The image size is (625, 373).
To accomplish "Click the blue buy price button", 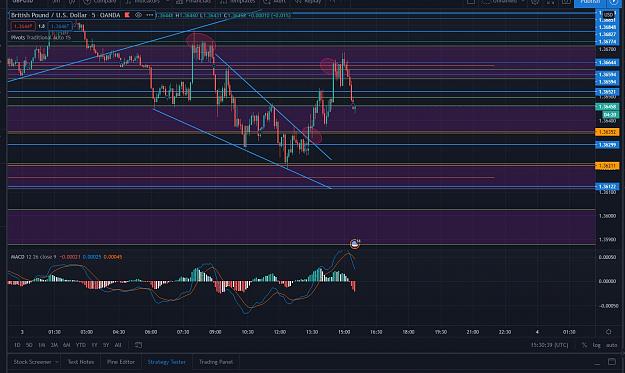I will 60,26.
